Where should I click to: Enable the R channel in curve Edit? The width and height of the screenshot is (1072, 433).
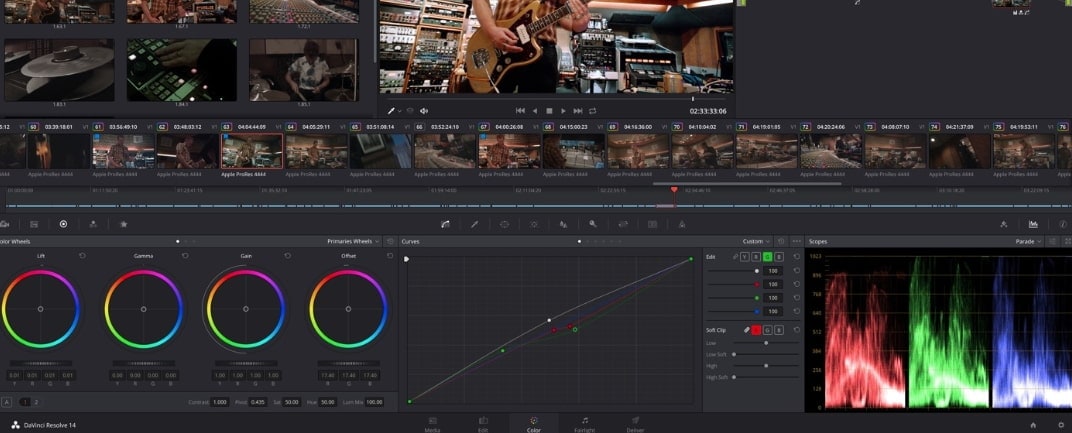coord(756,257)
